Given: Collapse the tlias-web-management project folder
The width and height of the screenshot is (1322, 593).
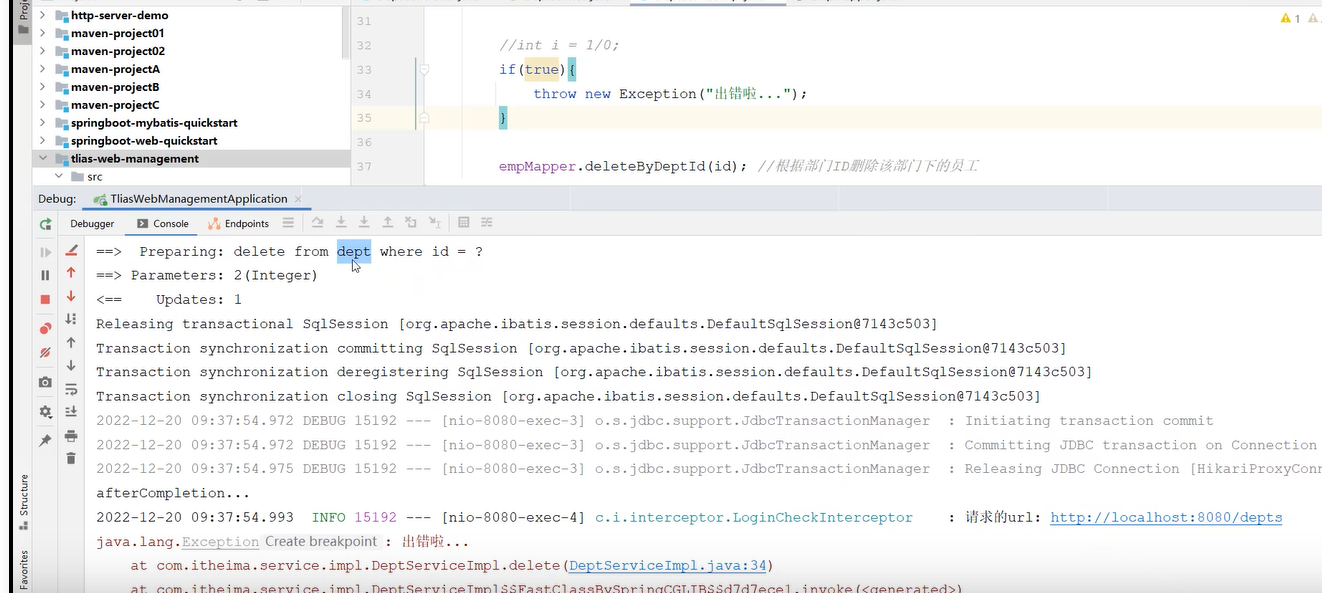Looking at the screenshot, I should pos(42,158).
